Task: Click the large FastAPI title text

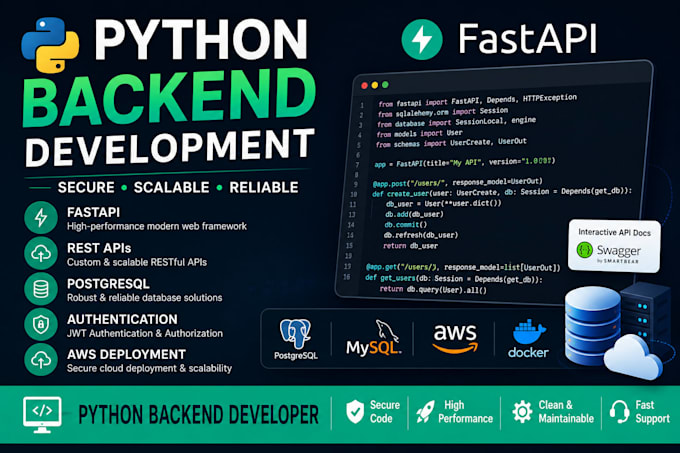Action: (x=527, y=39)
